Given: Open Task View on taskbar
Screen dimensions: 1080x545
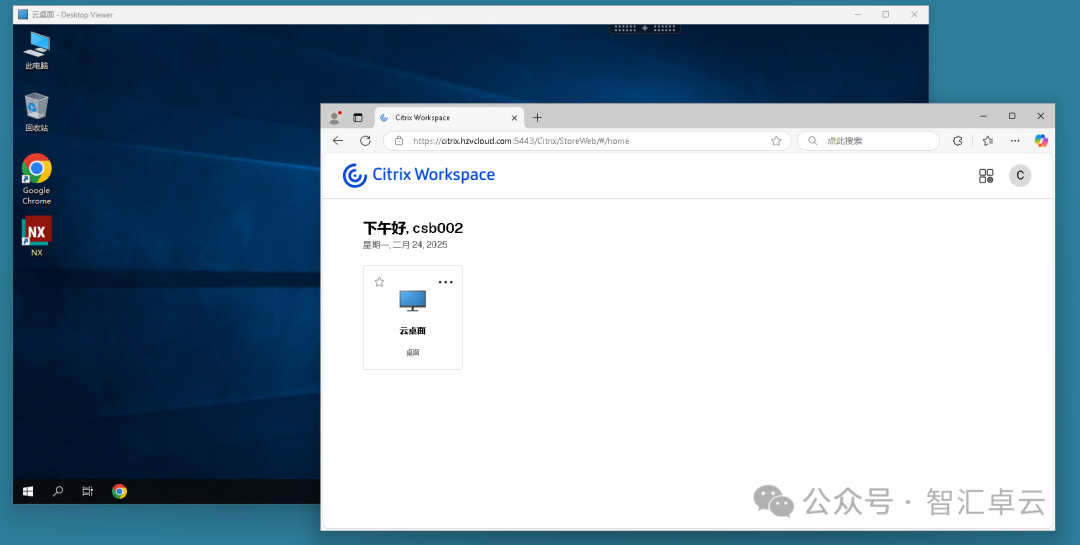Looking at the screenshot, I should (x=87, y=491).
